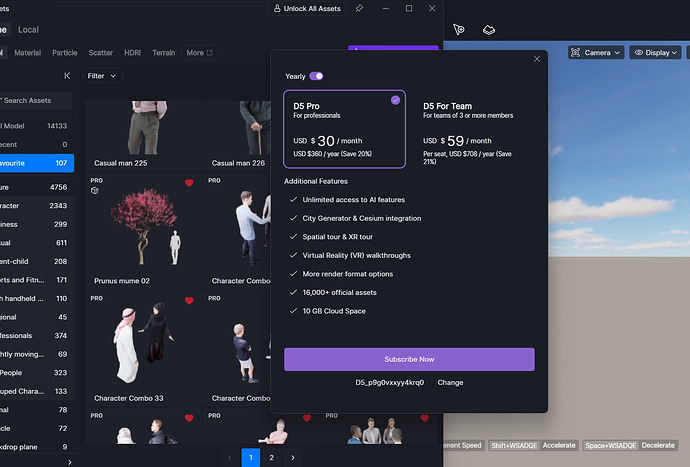Select the Sports and Fitness subcategory 171
The image size is (690, 467).
coord(37,279)
